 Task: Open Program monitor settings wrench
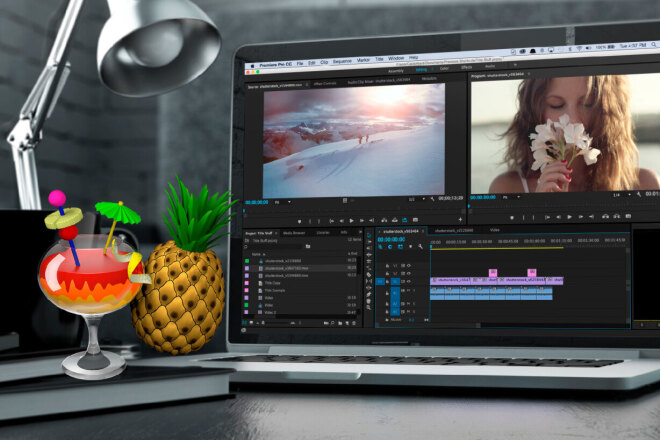point(639,195)
